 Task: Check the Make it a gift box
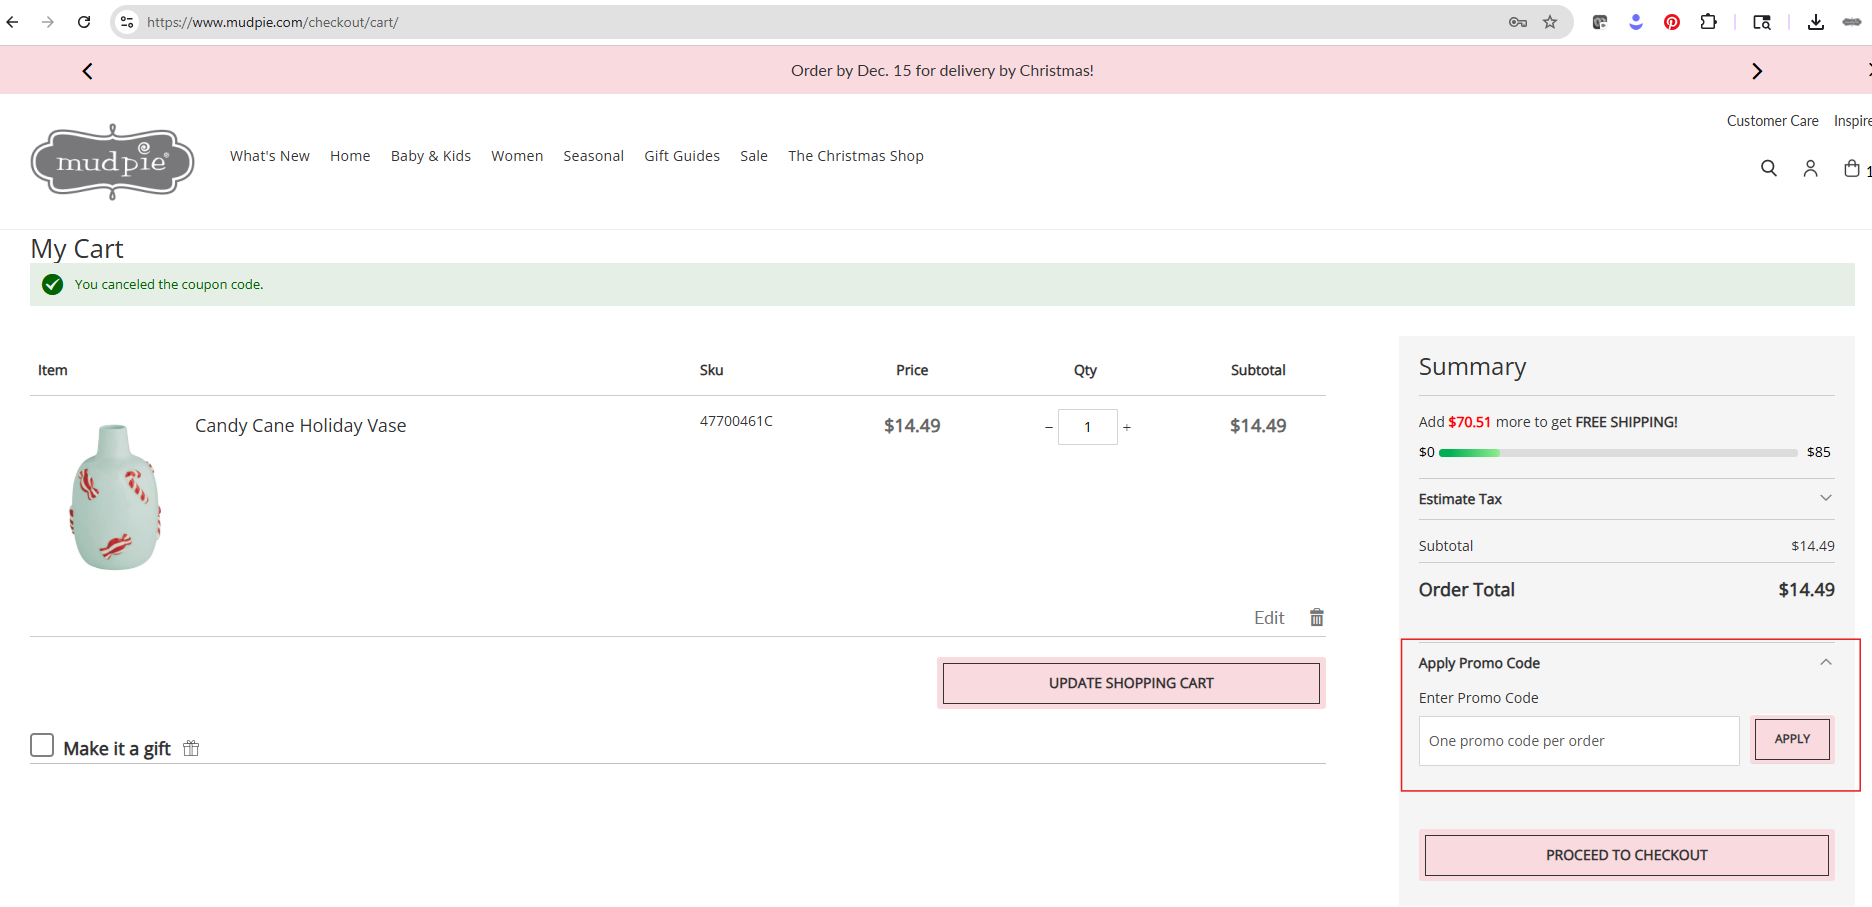(x=42, y=746)
